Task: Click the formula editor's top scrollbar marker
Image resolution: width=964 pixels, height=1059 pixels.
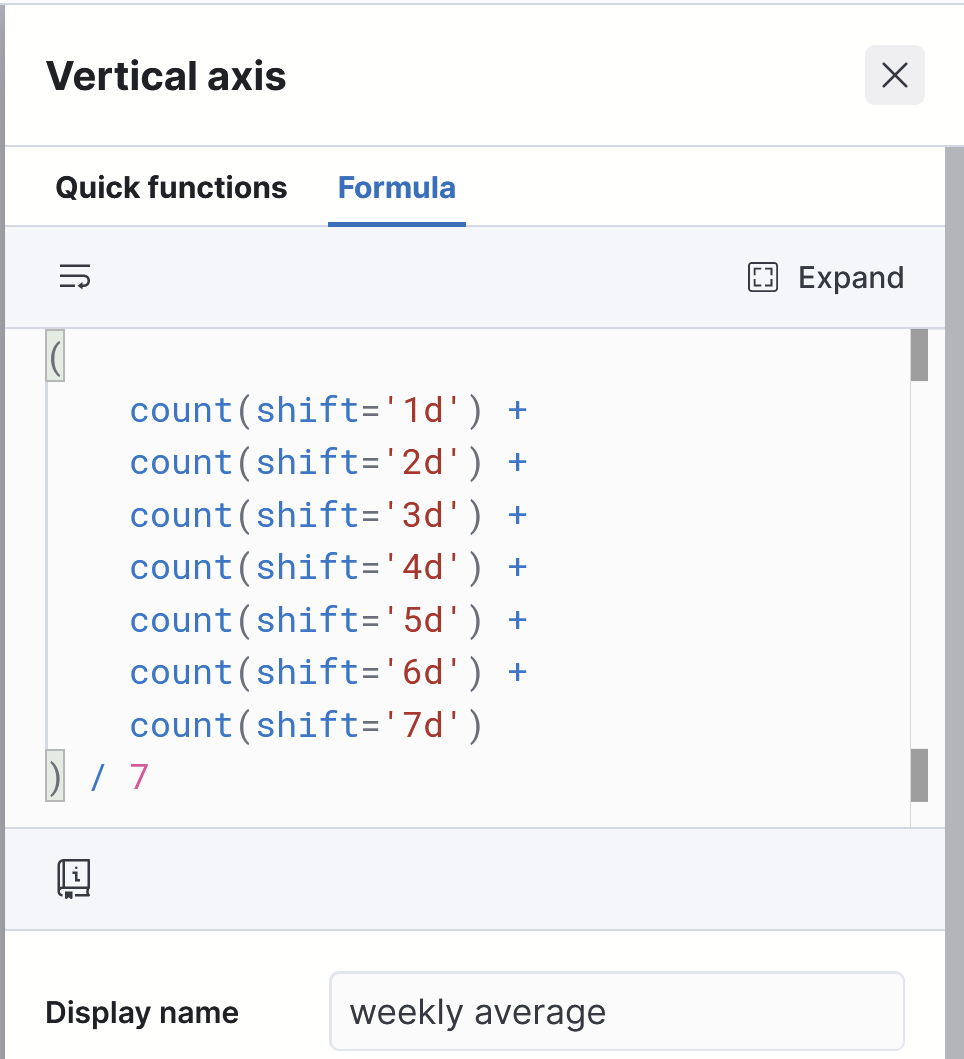Action: pyautogui.click(x=919, y=355)
